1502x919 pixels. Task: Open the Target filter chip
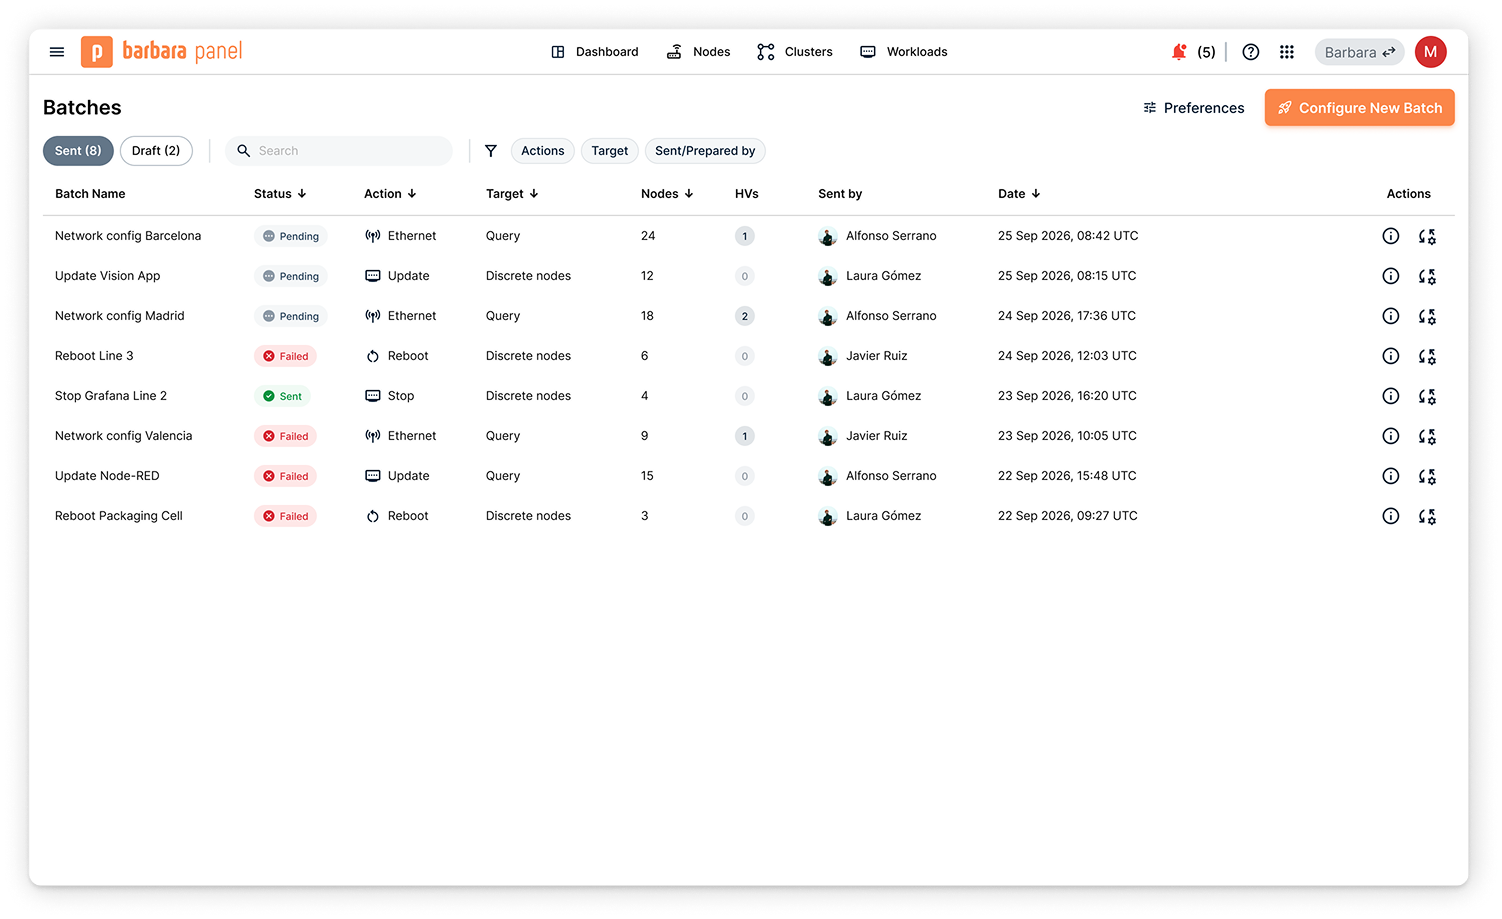(x=610, y=151)
